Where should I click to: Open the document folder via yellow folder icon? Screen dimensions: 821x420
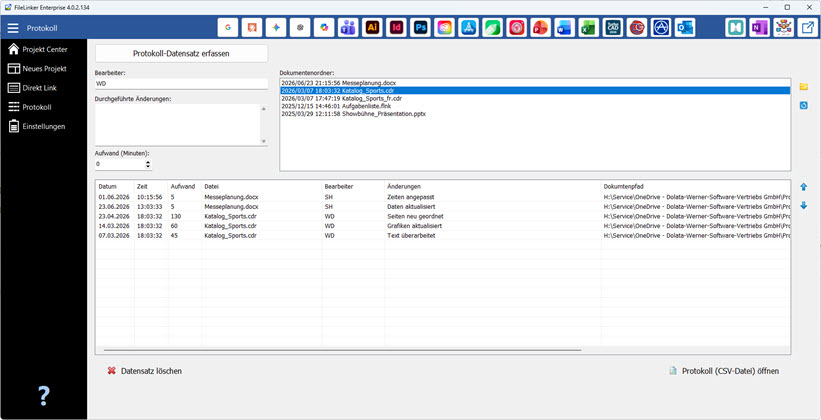click(x=804, y=87)
